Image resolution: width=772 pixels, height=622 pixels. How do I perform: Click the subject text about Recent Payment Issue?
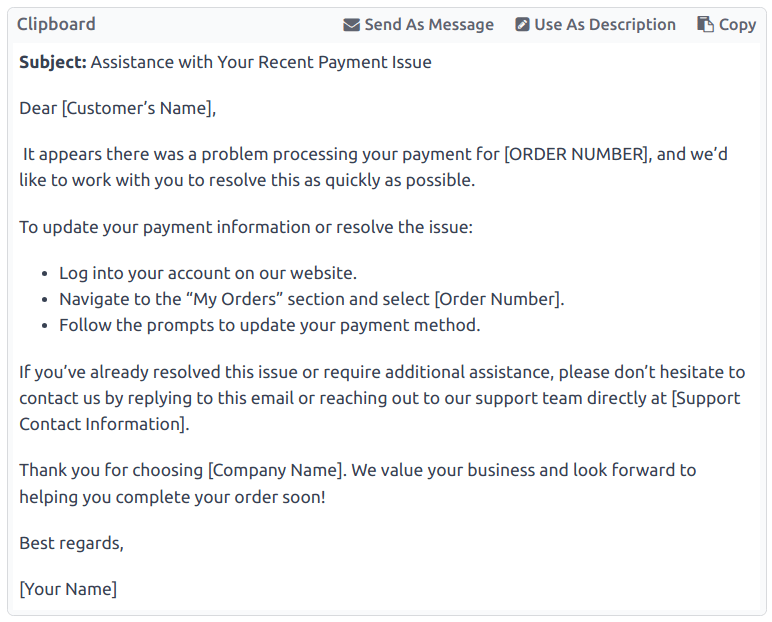[x=261, y=62]
